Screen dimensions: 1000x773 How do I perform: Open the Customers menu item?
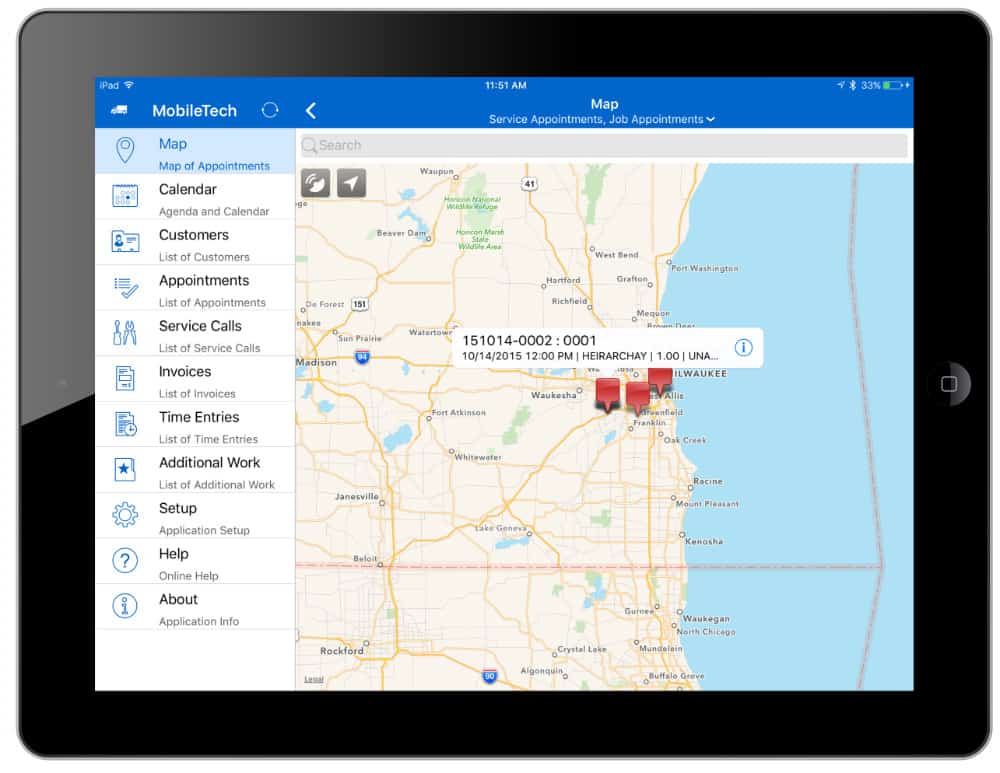[195, 242]
